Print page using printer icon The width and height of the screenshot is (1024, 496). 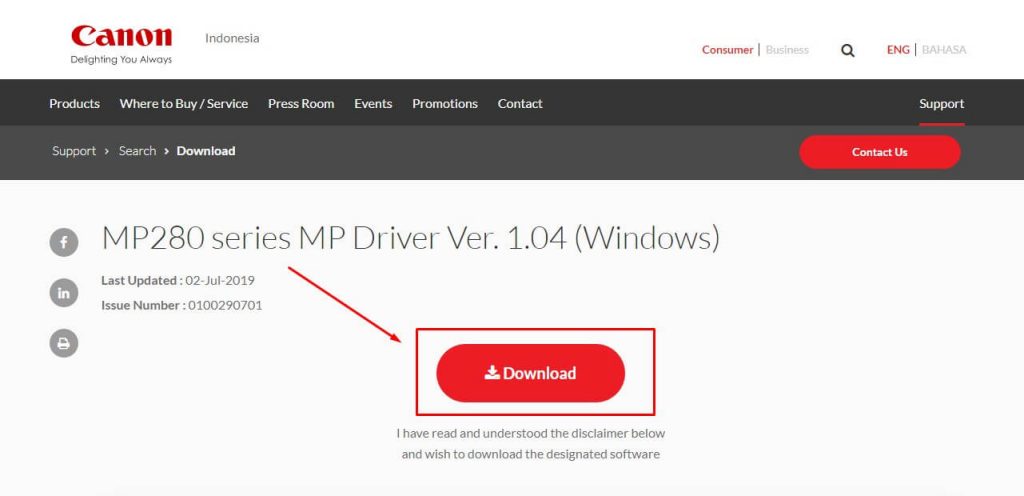point(64,343)
